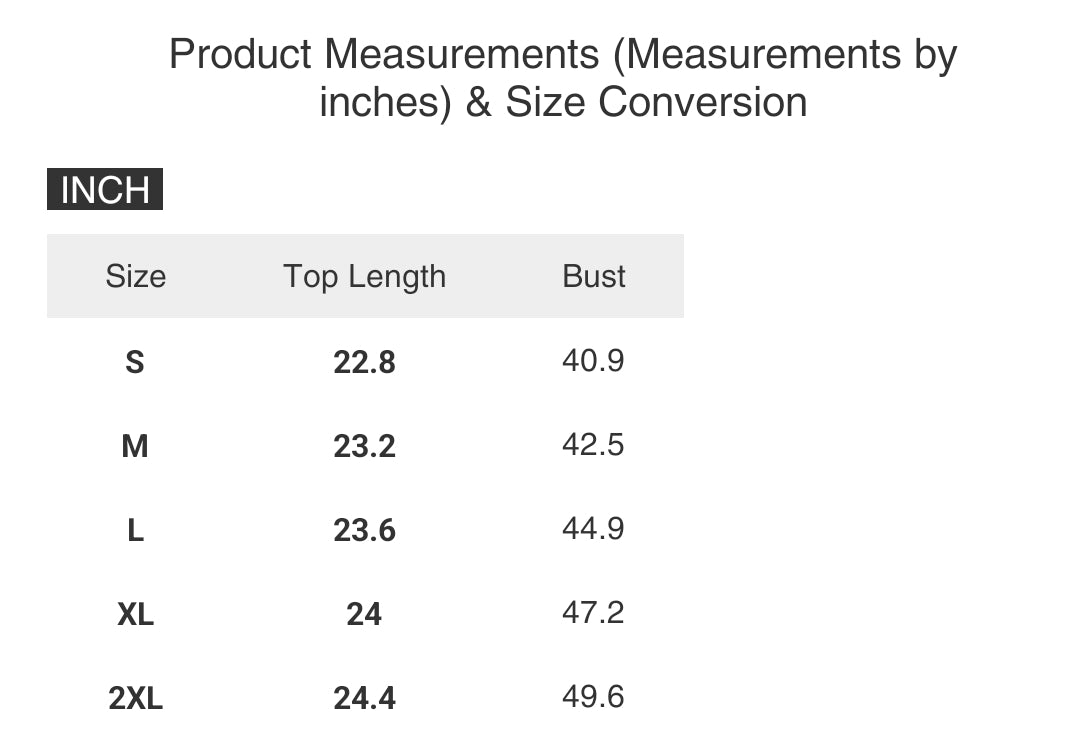1080x729 pixels.
Task: Click the 22.8 top length value
Action: pos(364,362)
